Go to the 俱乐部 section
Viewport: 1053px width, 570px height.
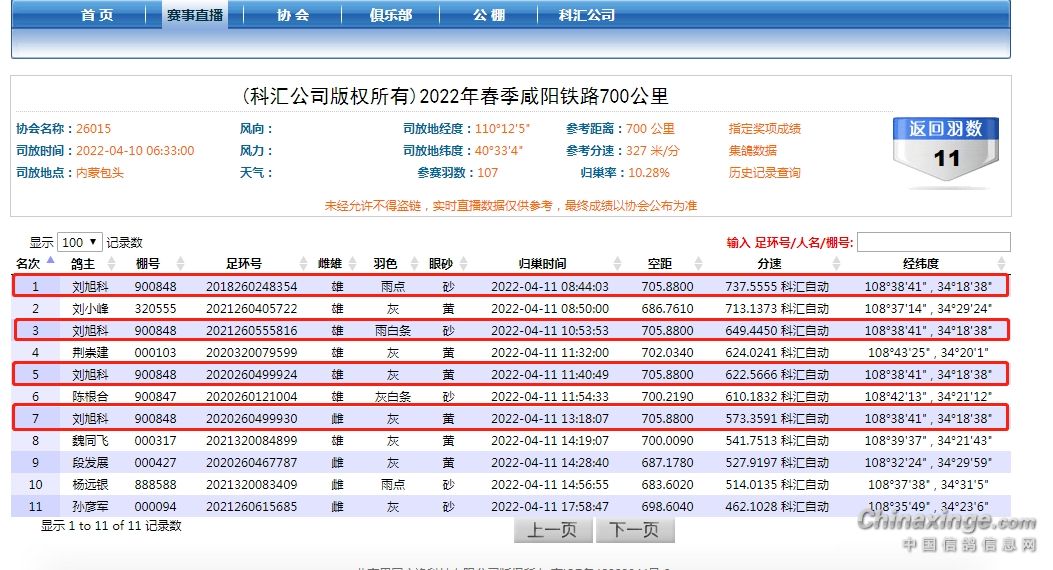tap(390, 15)
